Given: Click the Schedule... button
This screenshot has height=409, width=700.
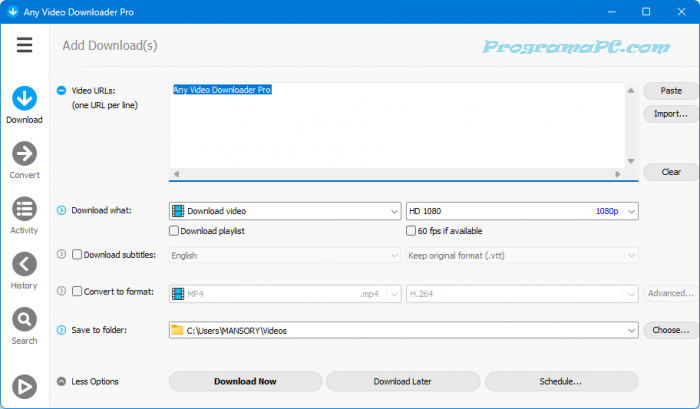Looking at the screenshot, I should click(x=561, y=381).
